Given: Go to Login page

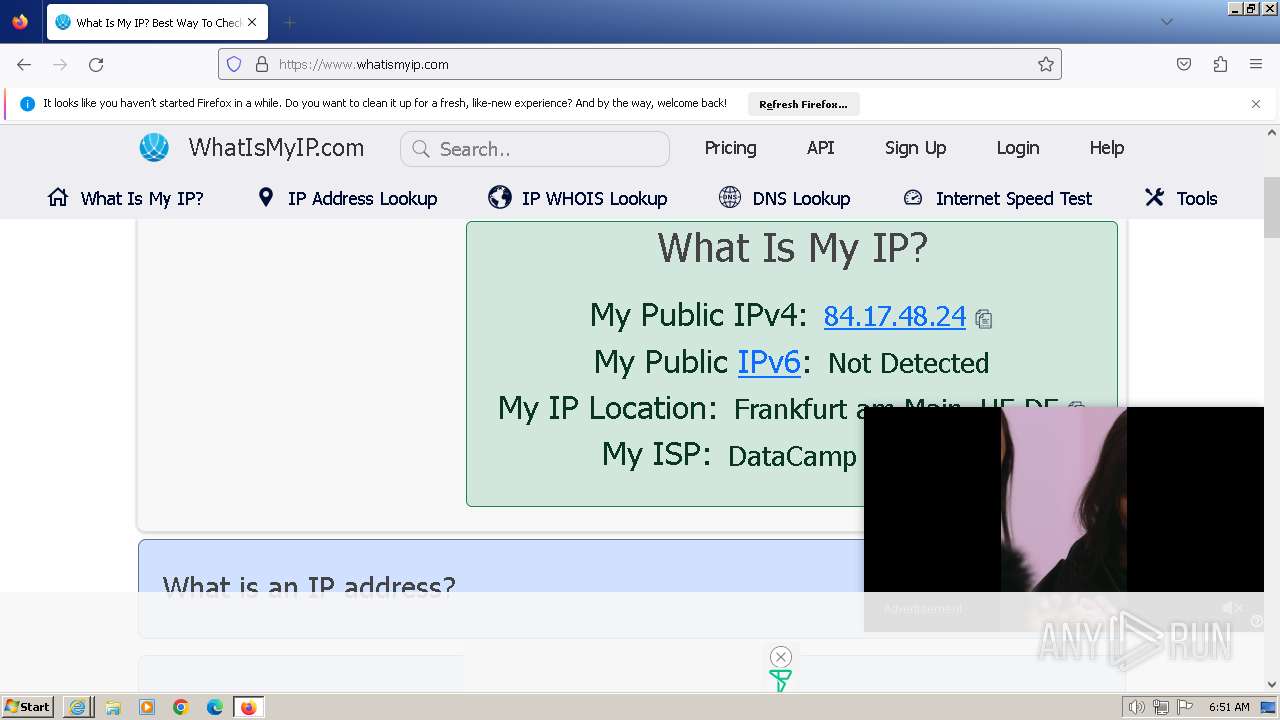Looking at the screenshot, I should click(x=1017, y=148).
